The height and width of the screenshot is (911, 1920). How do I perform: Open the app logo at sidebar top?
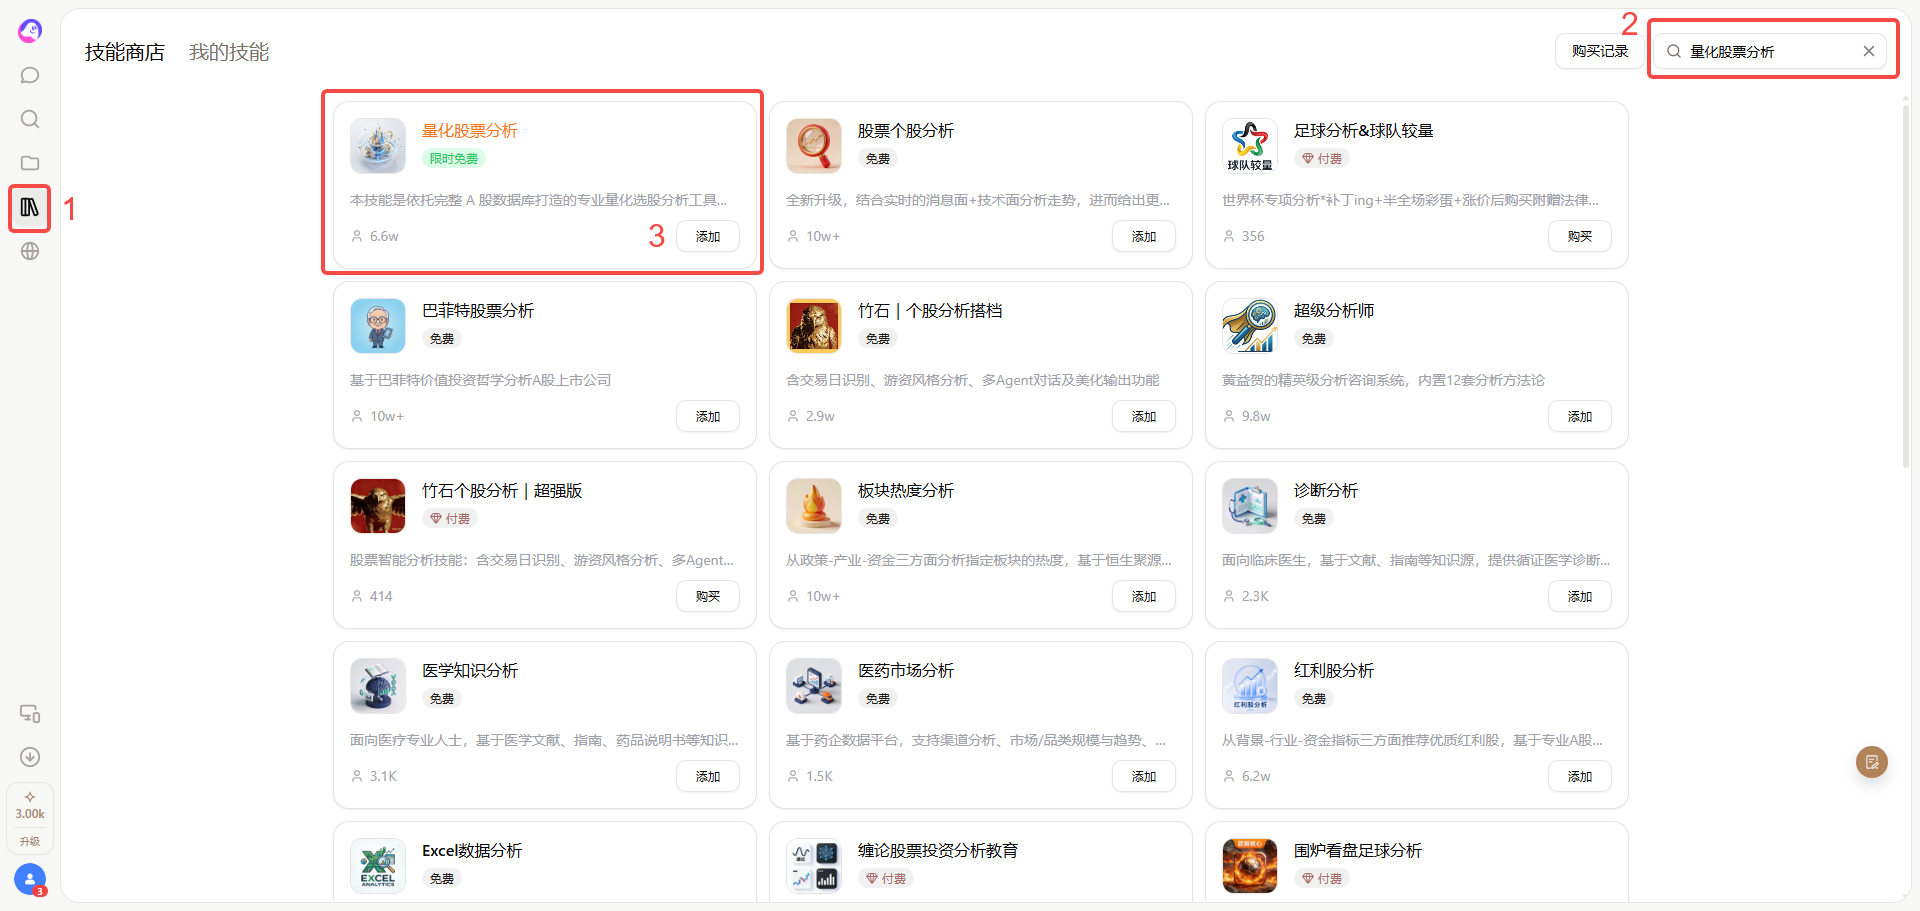coord(30,31)
